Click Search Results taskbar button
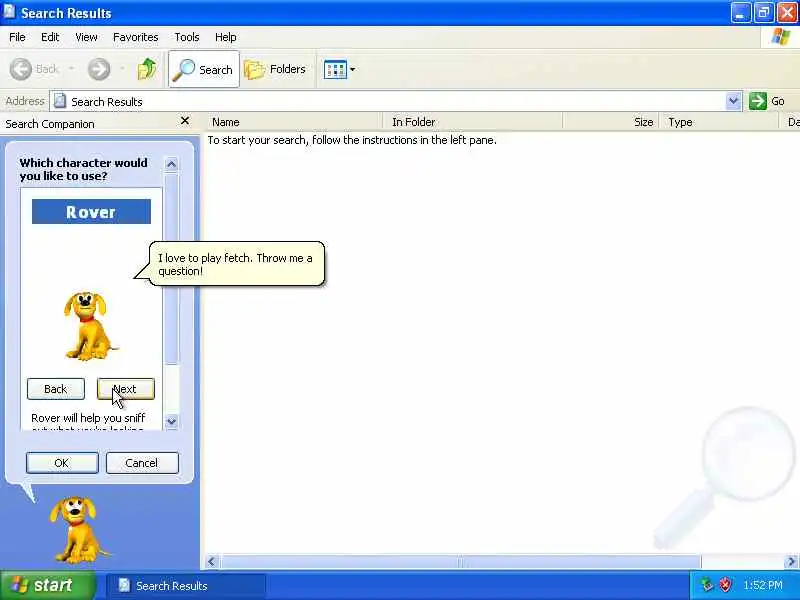Screen dimensions: 800x600 pos(186,585)
